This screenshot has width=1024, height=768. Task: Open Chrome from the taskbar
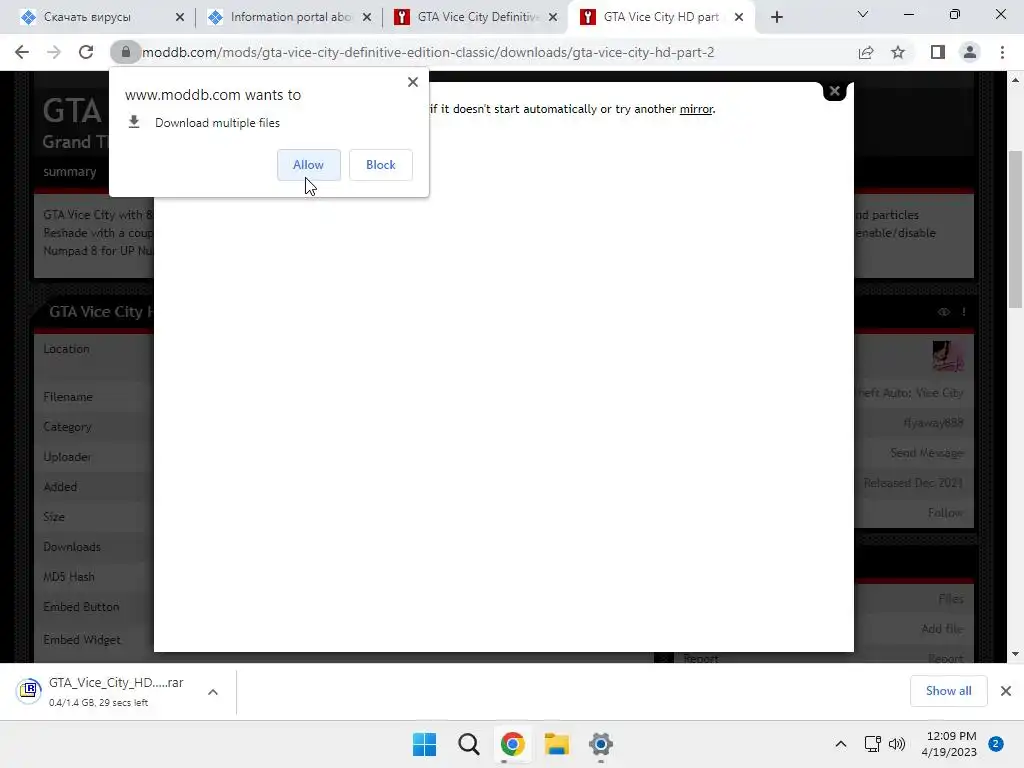pos(513,744)
